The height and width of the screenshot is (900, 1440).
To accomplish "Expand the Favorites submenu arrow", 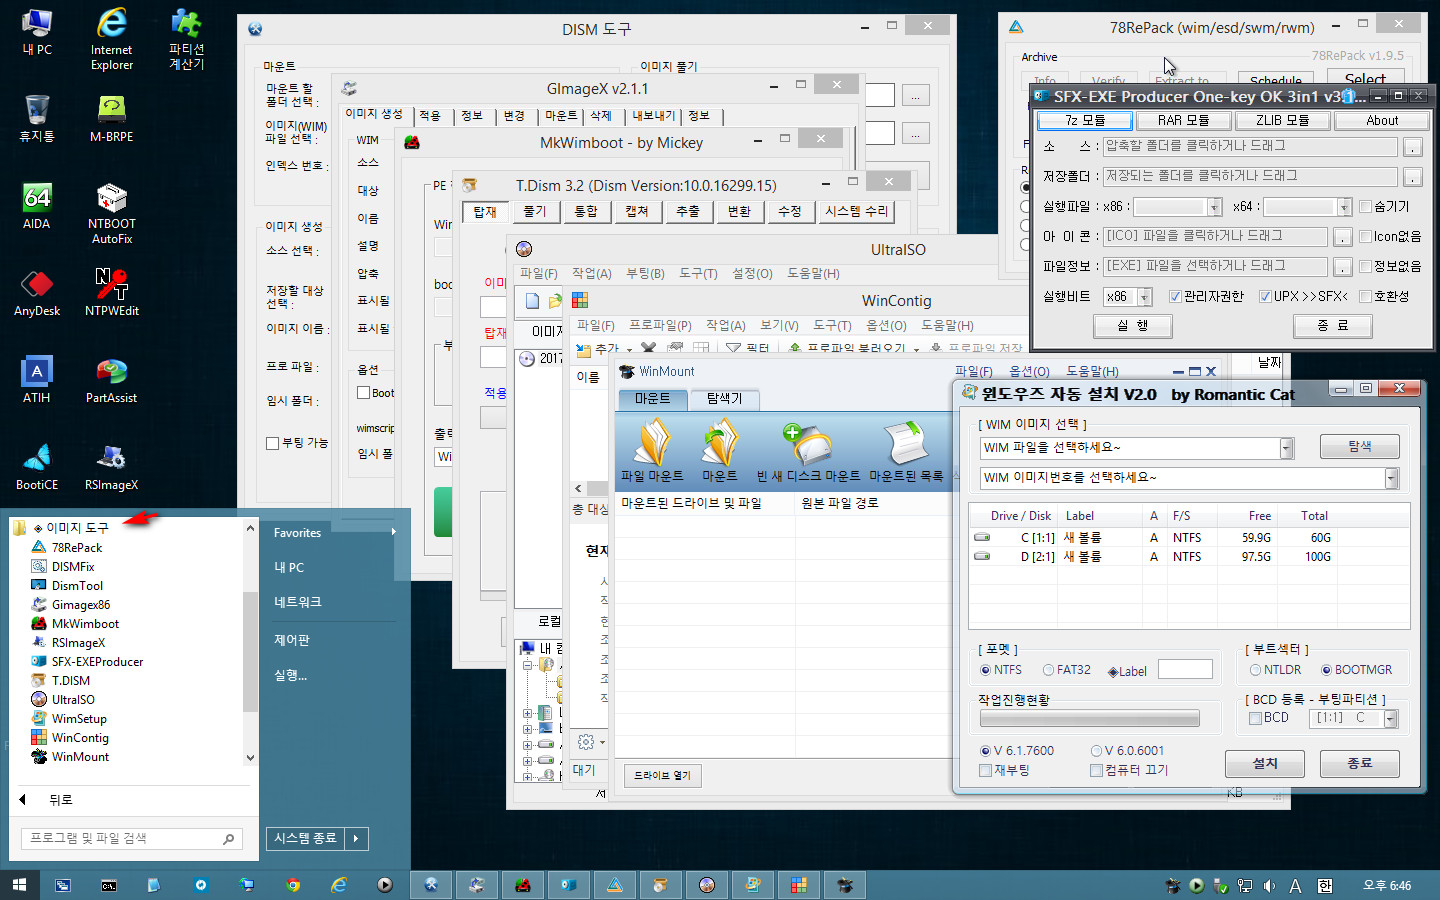I will pos(393,532).
